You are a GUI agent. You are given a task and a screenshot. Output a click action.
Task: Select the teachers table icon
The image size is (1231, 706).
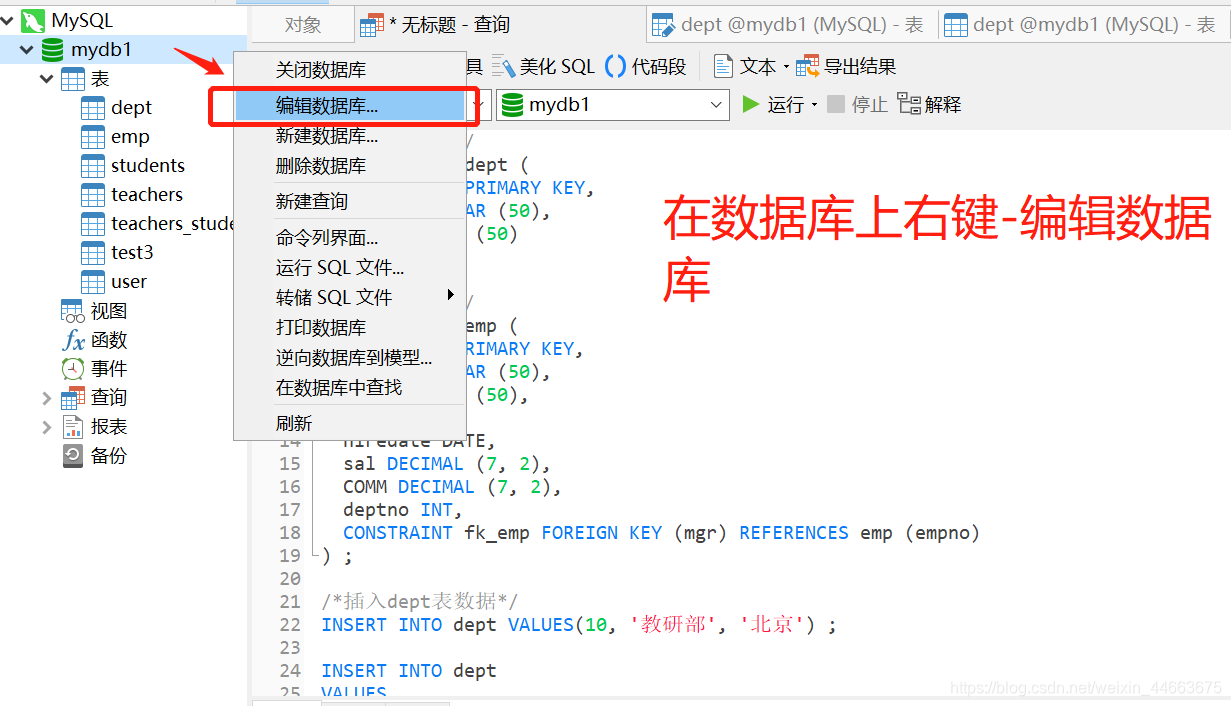(93, 194)
